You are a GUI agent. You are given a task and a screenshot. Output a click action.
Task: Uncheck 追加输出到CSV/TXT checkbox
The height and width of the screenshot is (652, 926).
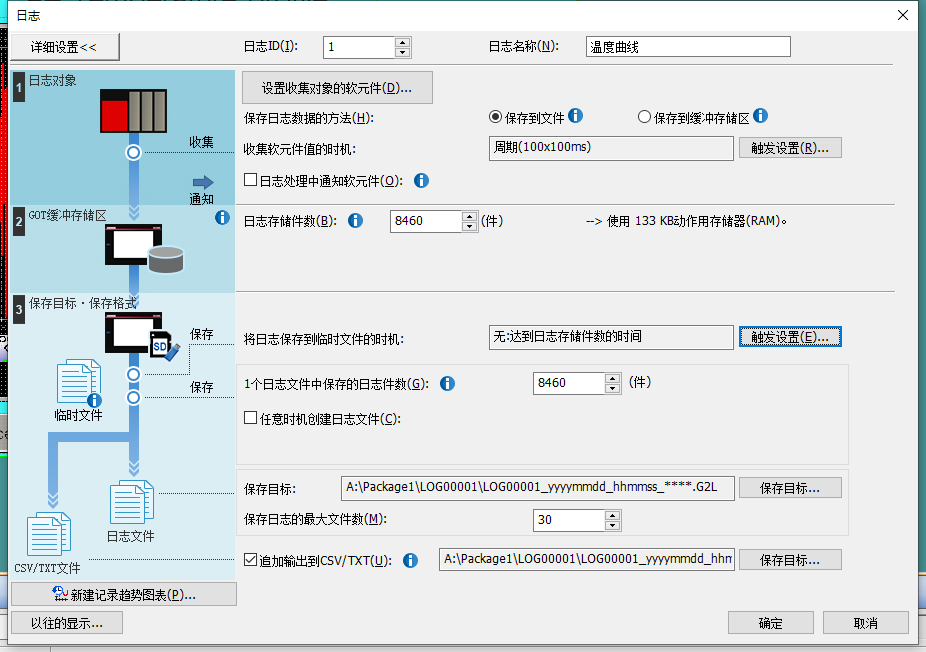coord(251,560)
